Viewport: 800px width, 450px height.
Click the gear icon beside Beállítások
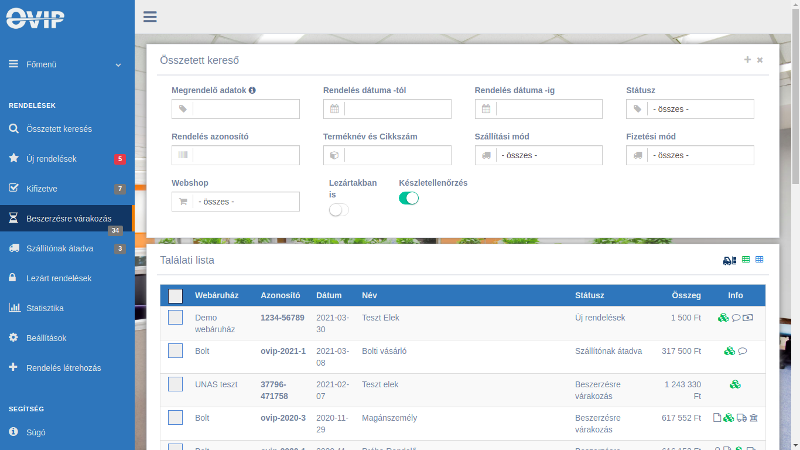tap(13, 337)
